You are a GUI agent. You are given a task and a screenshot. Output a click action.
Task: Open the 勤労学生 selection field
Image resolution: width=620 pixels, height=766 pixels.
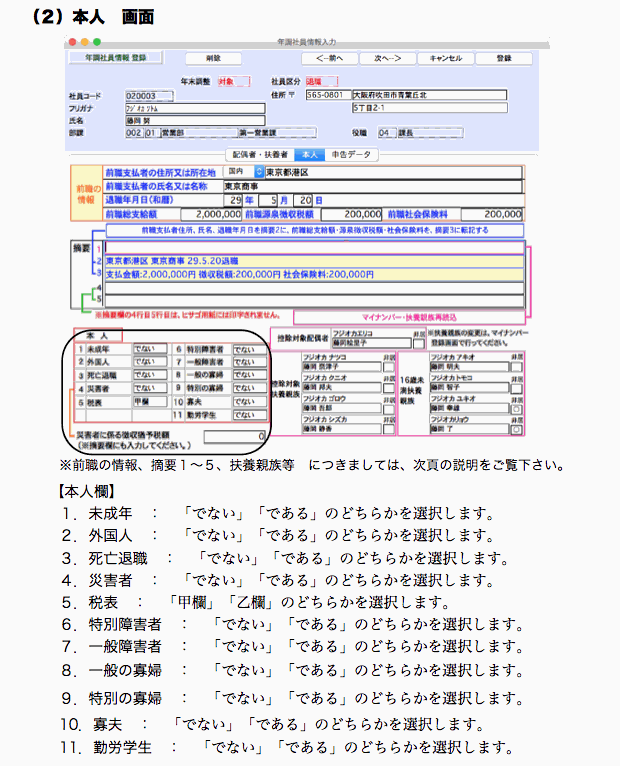[249, 414]
